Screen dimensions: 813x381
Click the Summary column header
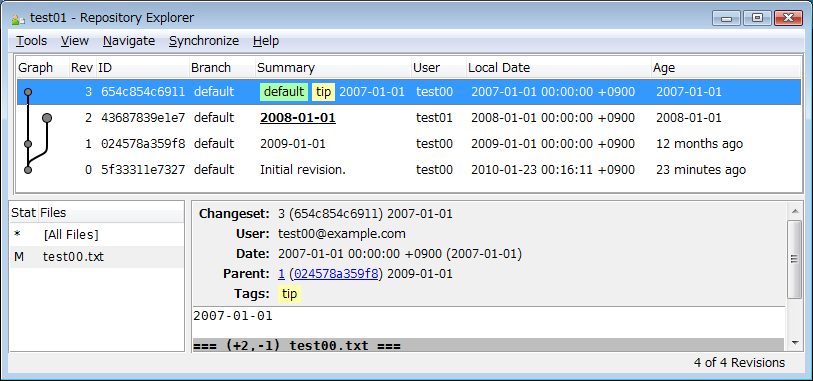click(333, 68)
